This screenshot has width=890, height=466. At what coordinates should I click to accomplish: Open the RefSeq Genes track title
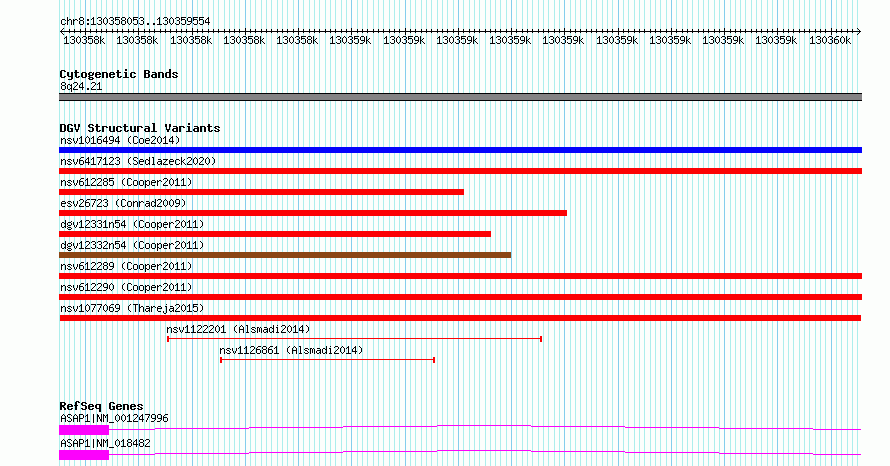click(x=101, y=406)
